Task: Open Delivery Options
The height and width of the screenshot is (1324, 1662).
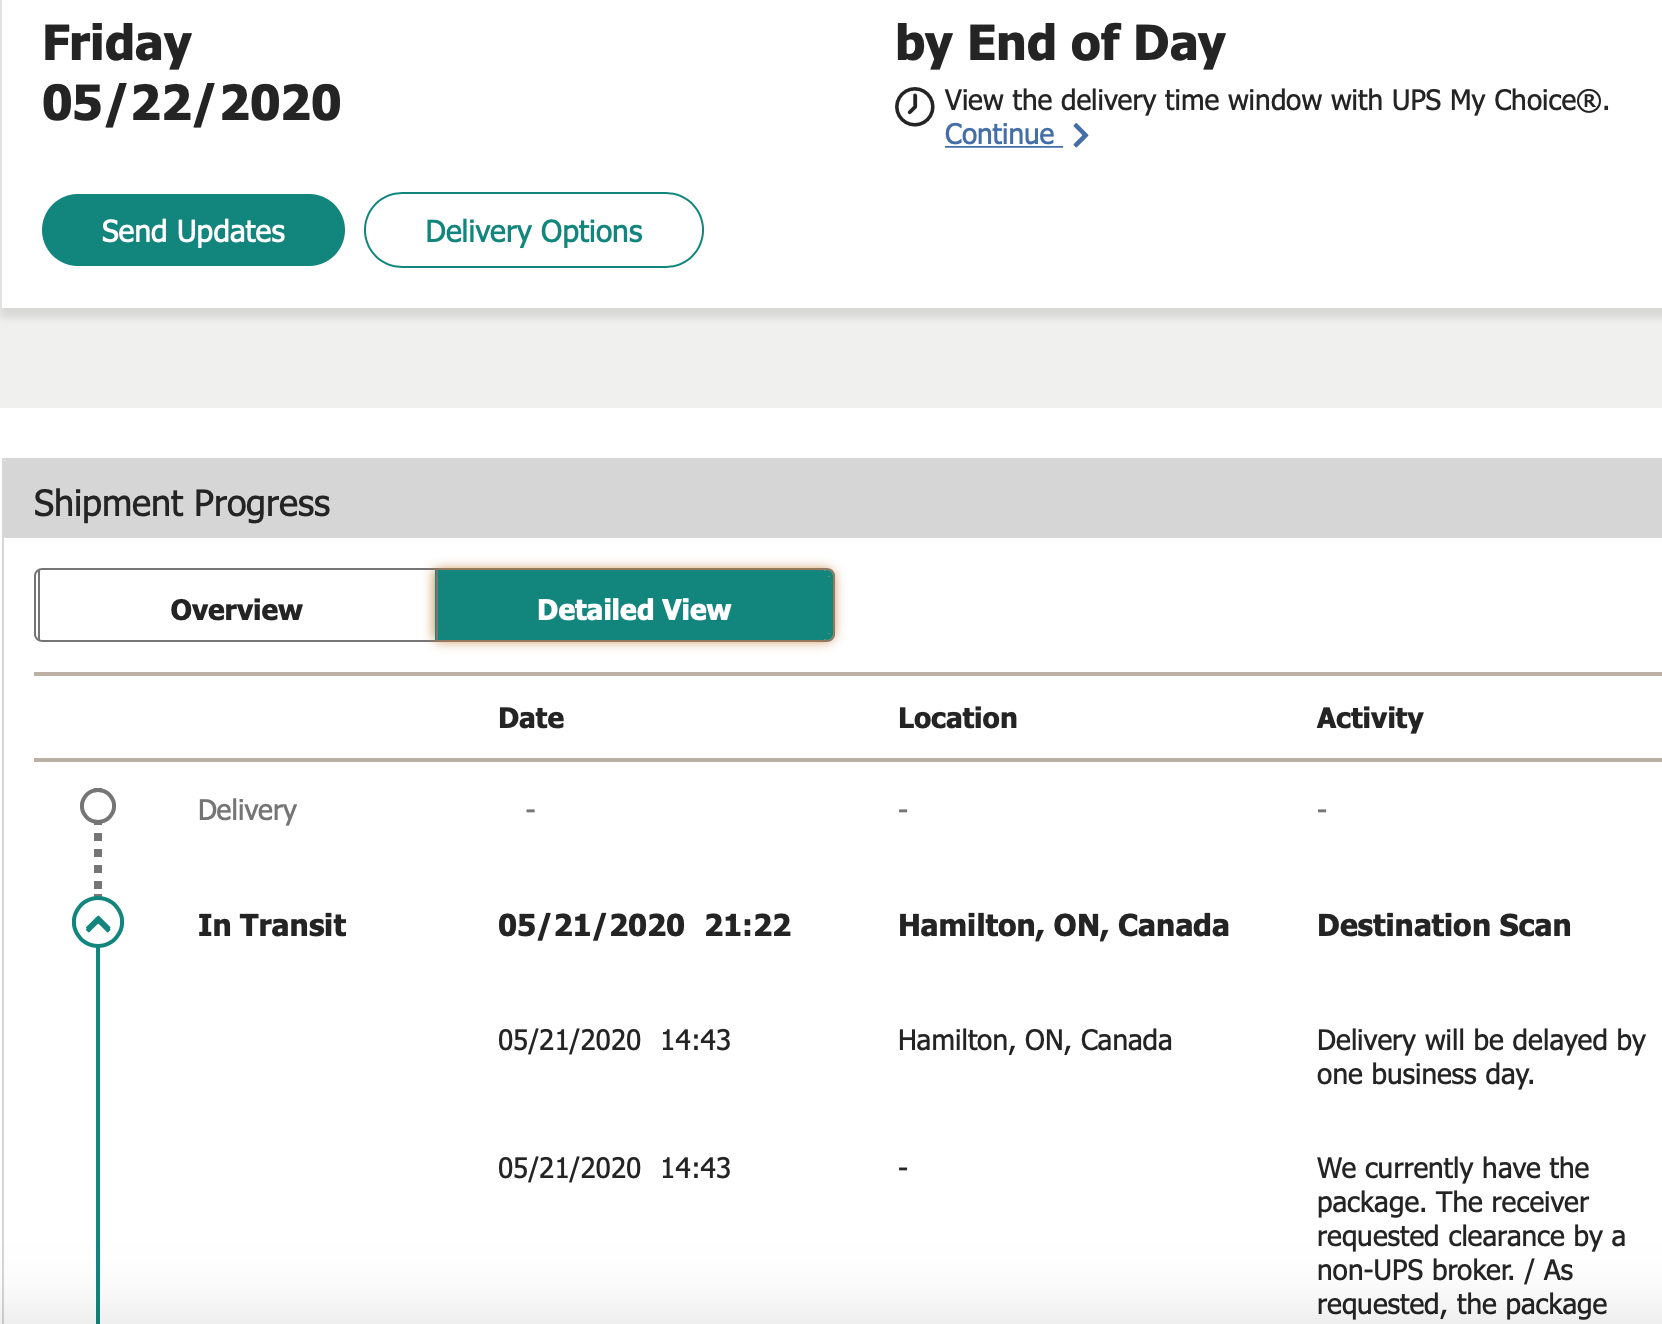Action: [x=534, y=230]
